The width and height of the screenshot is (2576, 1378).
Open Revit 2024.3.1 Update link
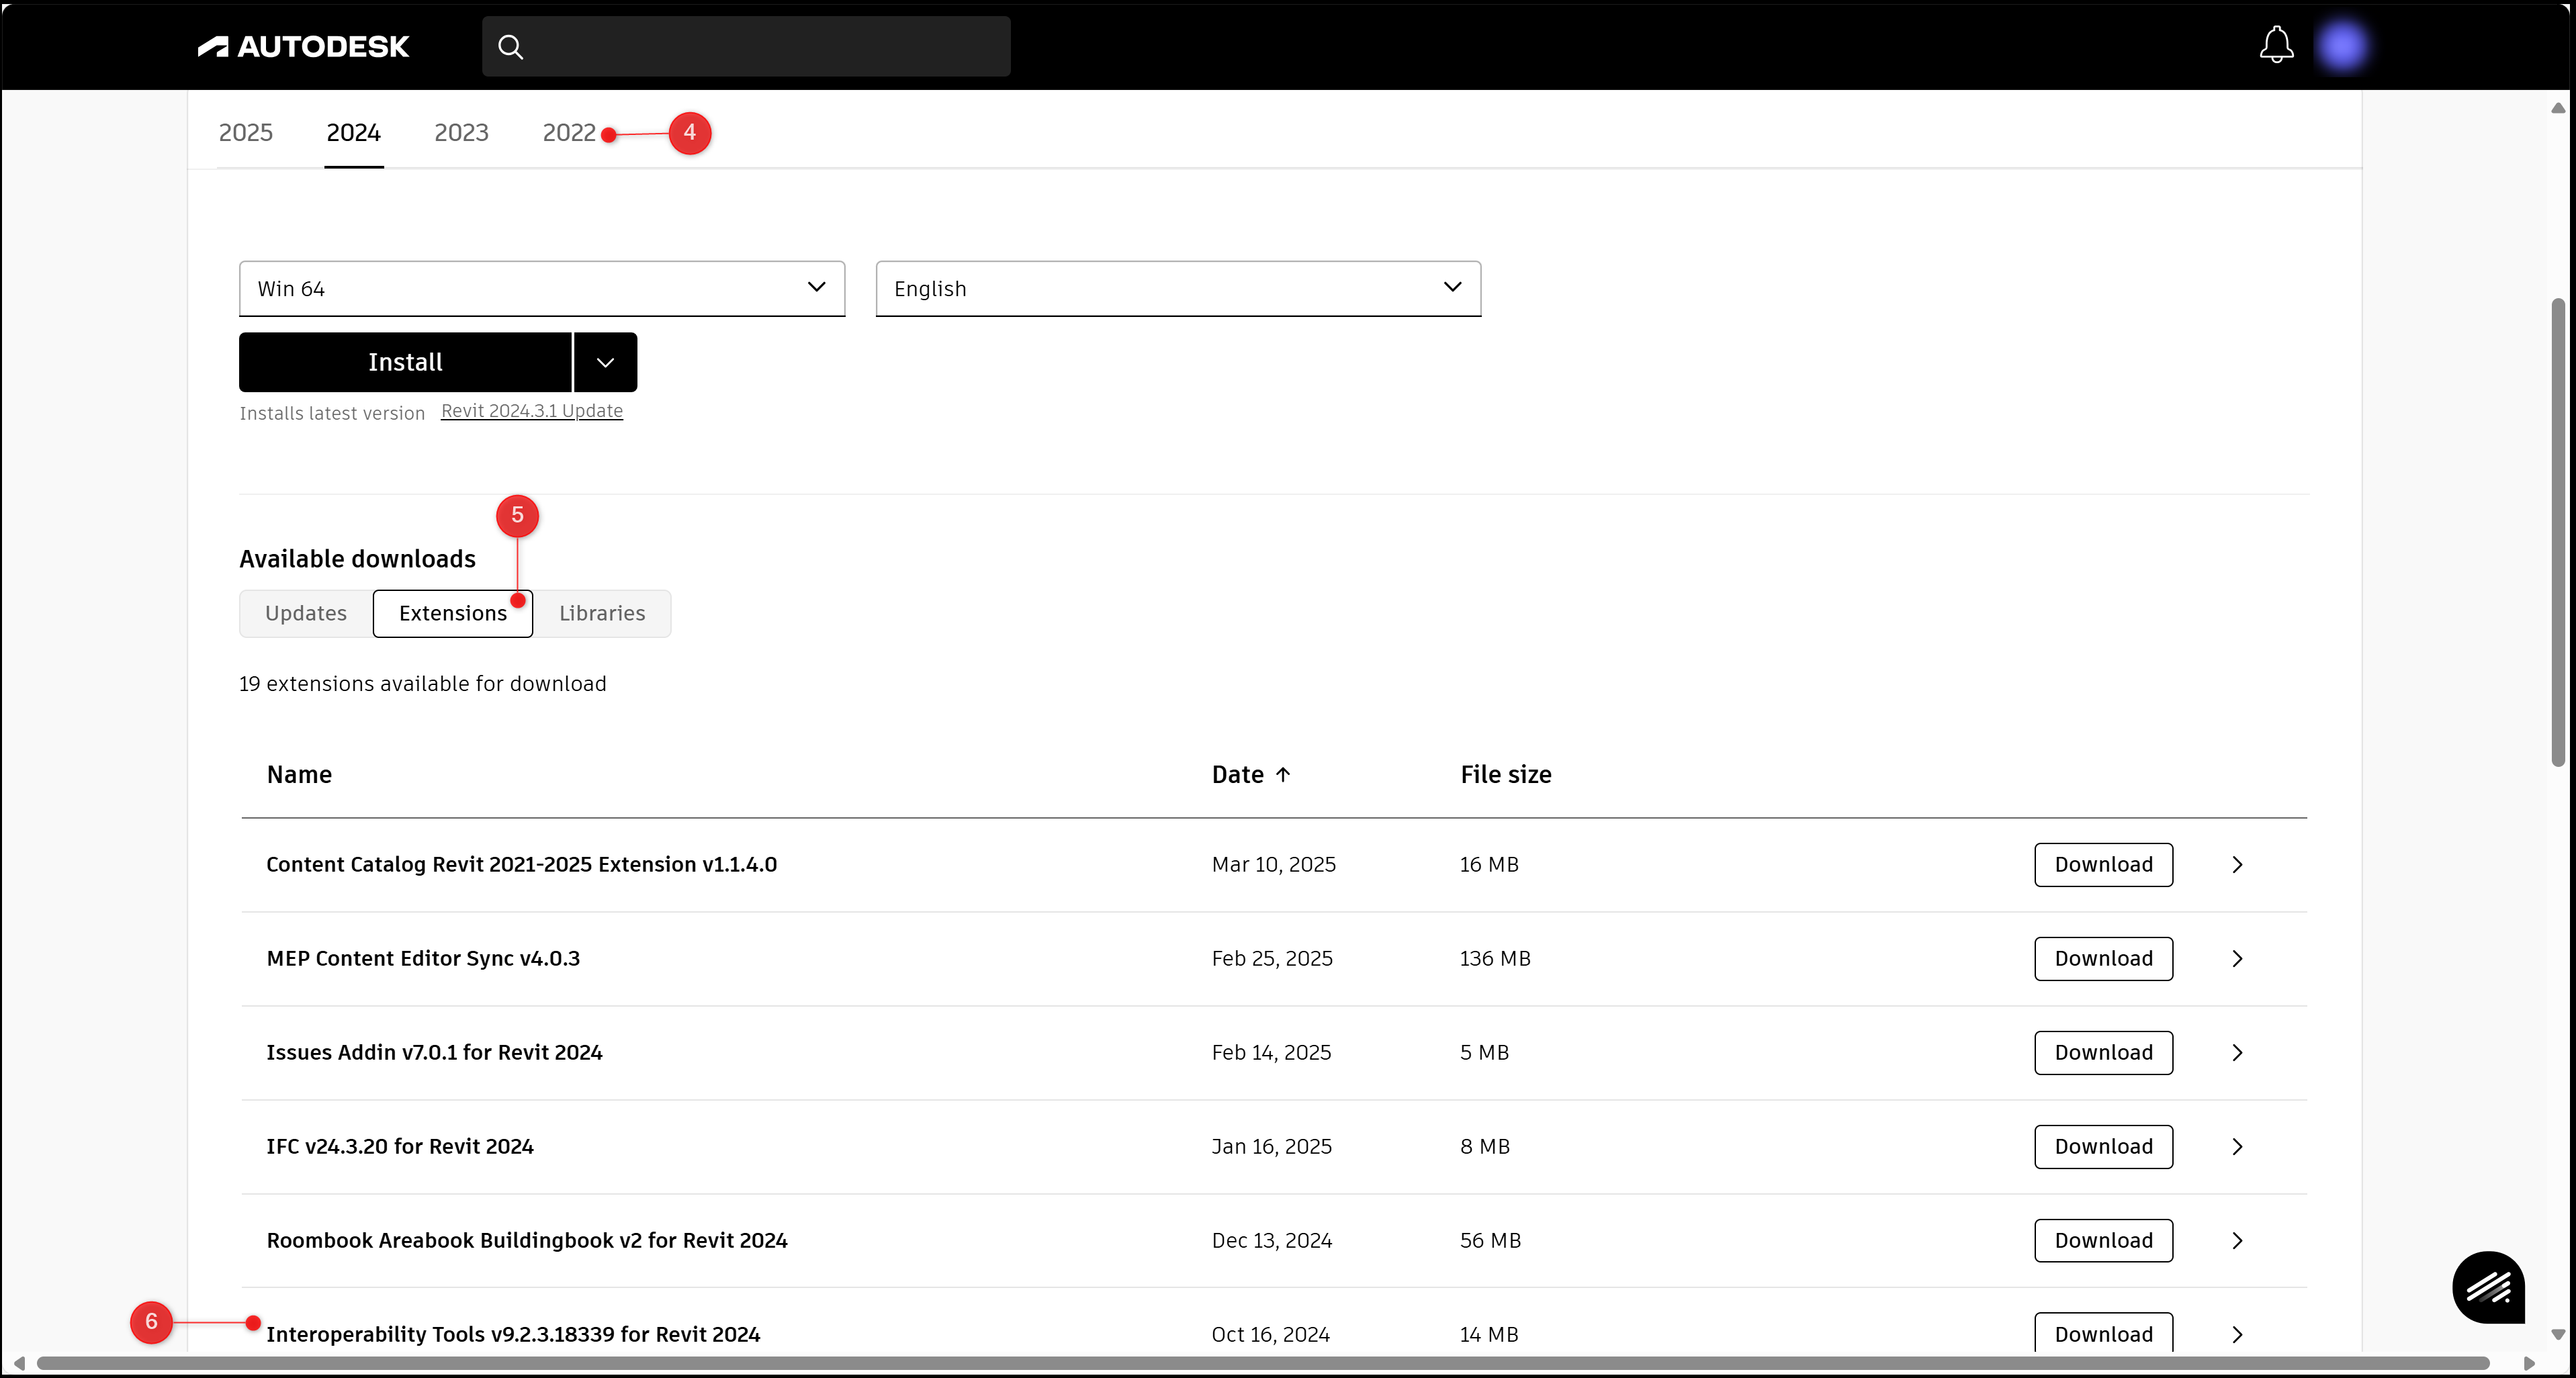coord(531,411)
